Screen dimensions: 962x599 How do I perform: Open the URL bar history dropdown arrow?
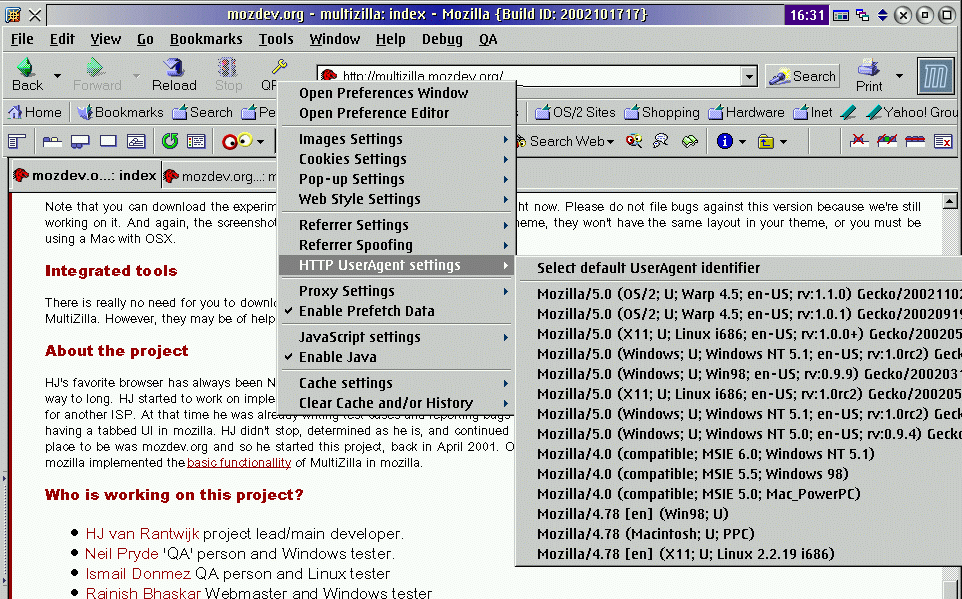click(x=748, y=77)
